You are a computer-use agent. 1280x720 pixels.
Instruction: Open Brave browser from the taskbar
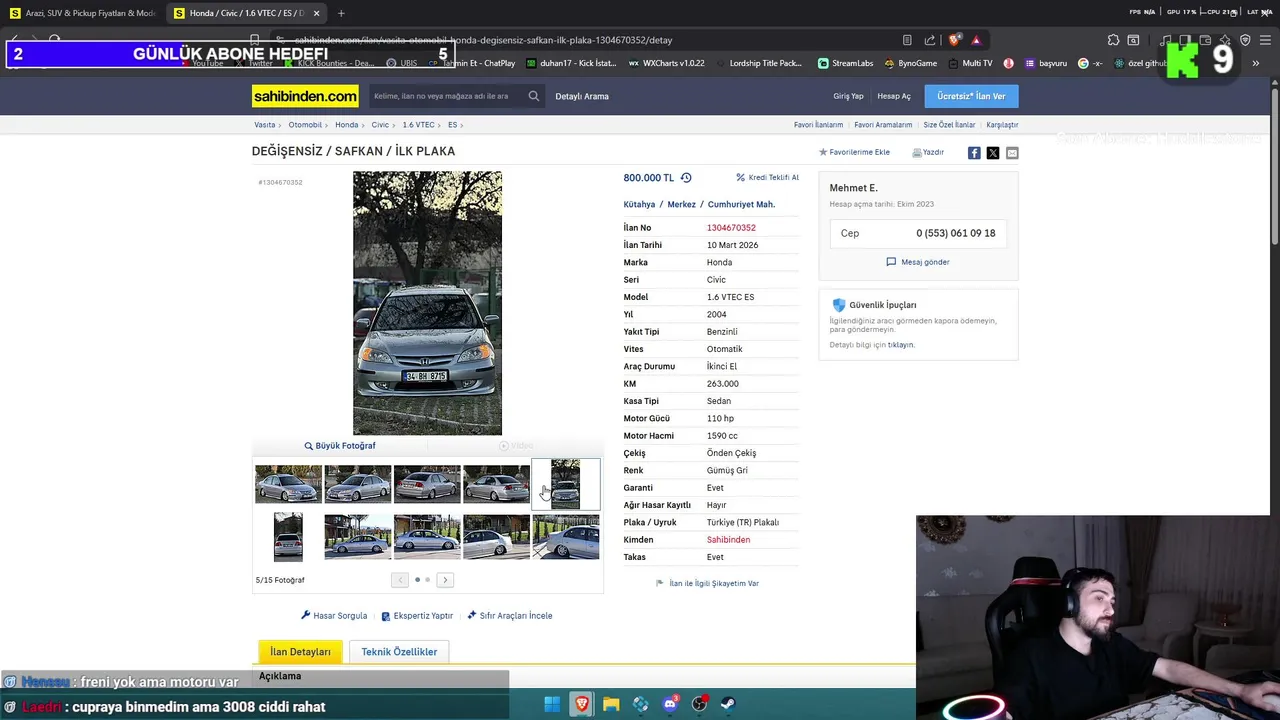point(582,704)
